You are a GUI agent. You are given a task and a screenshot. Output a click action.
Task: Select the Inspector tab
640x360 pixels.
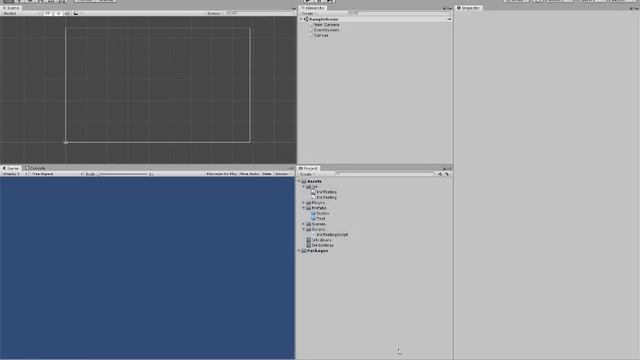(469, 8)
